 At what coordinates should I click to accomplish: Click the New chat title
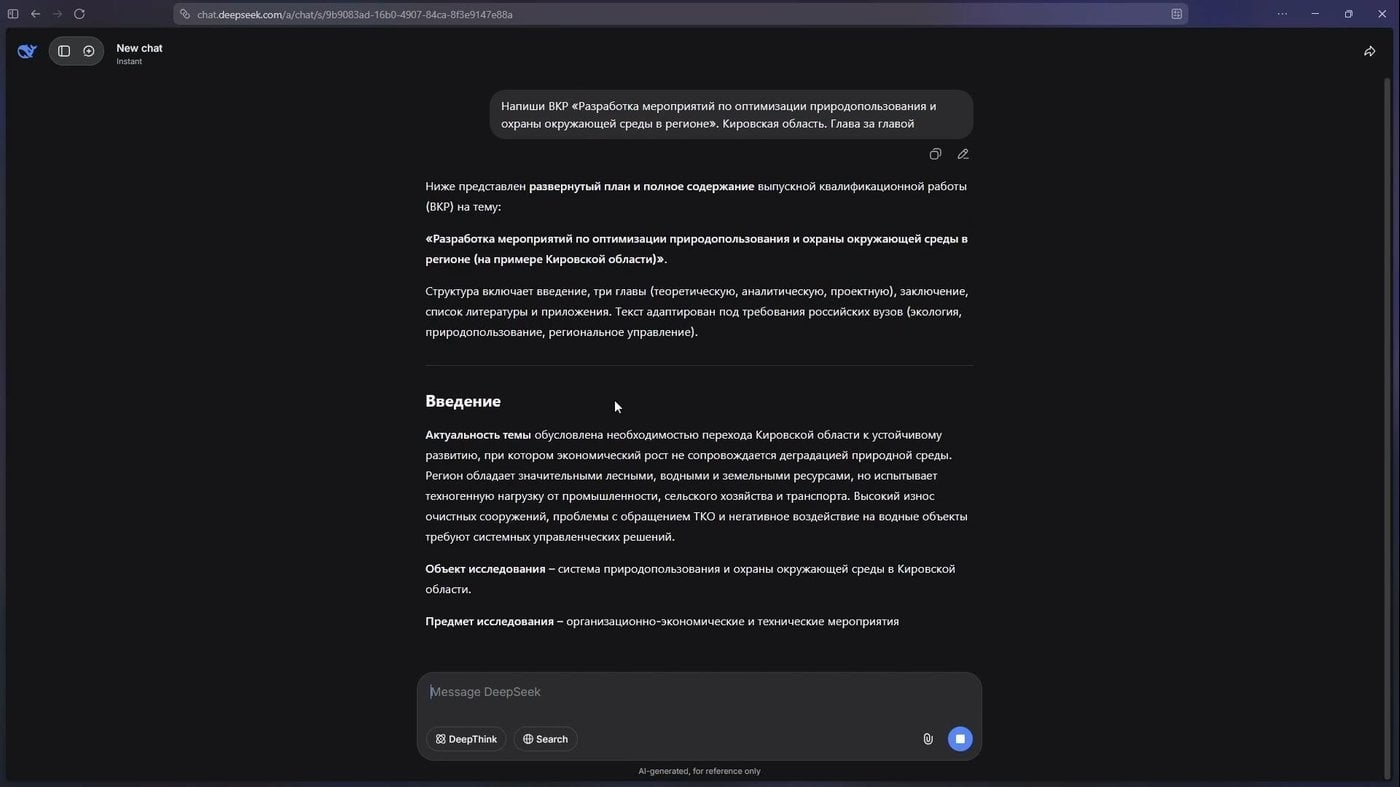coord(139,48)
